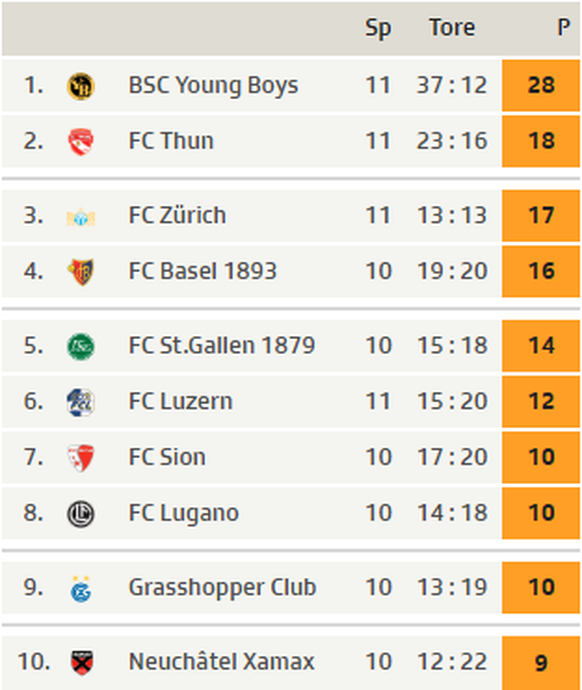Click the FC Lugano circular logo
Image resolution: width=582 pixels, height=690 pixels.
[x=81, y=514]
